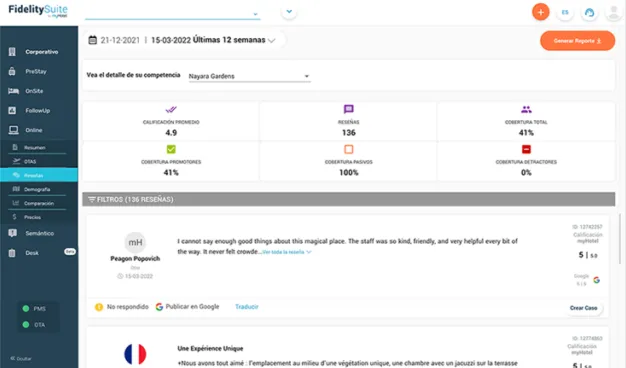The width and height of the screenshot is (626, 368).
Task: Click the mH avatar of Peagon Popovich
Action: point(135,242)
